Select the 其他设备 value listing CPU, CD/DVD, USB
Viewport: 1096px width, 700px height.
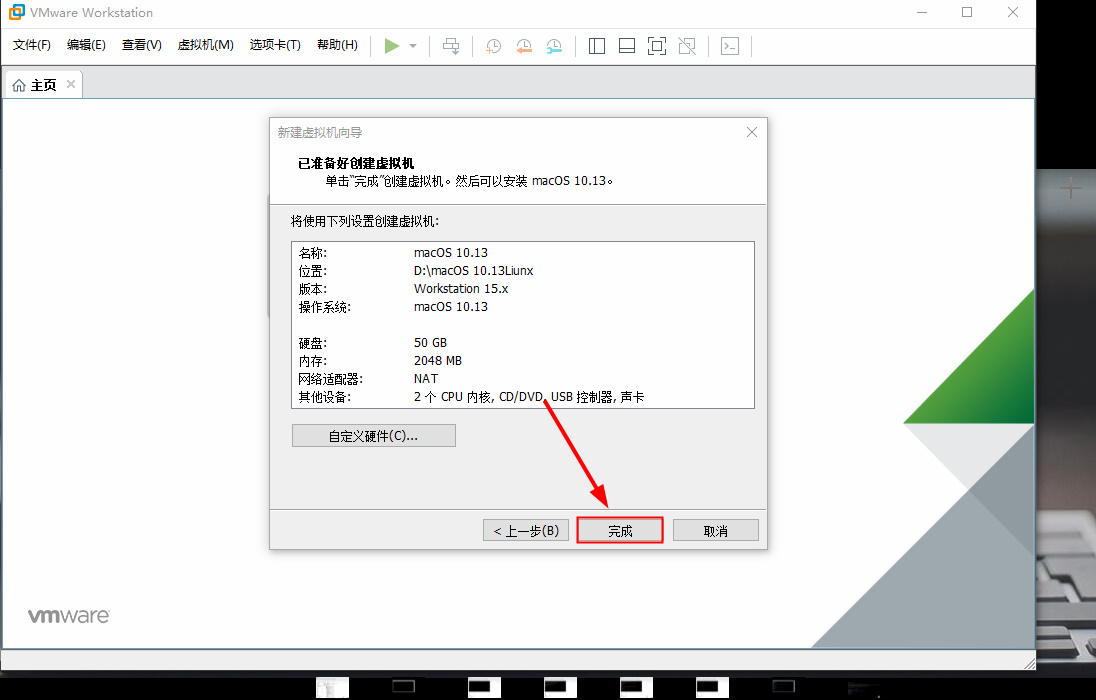click(528, 397)
